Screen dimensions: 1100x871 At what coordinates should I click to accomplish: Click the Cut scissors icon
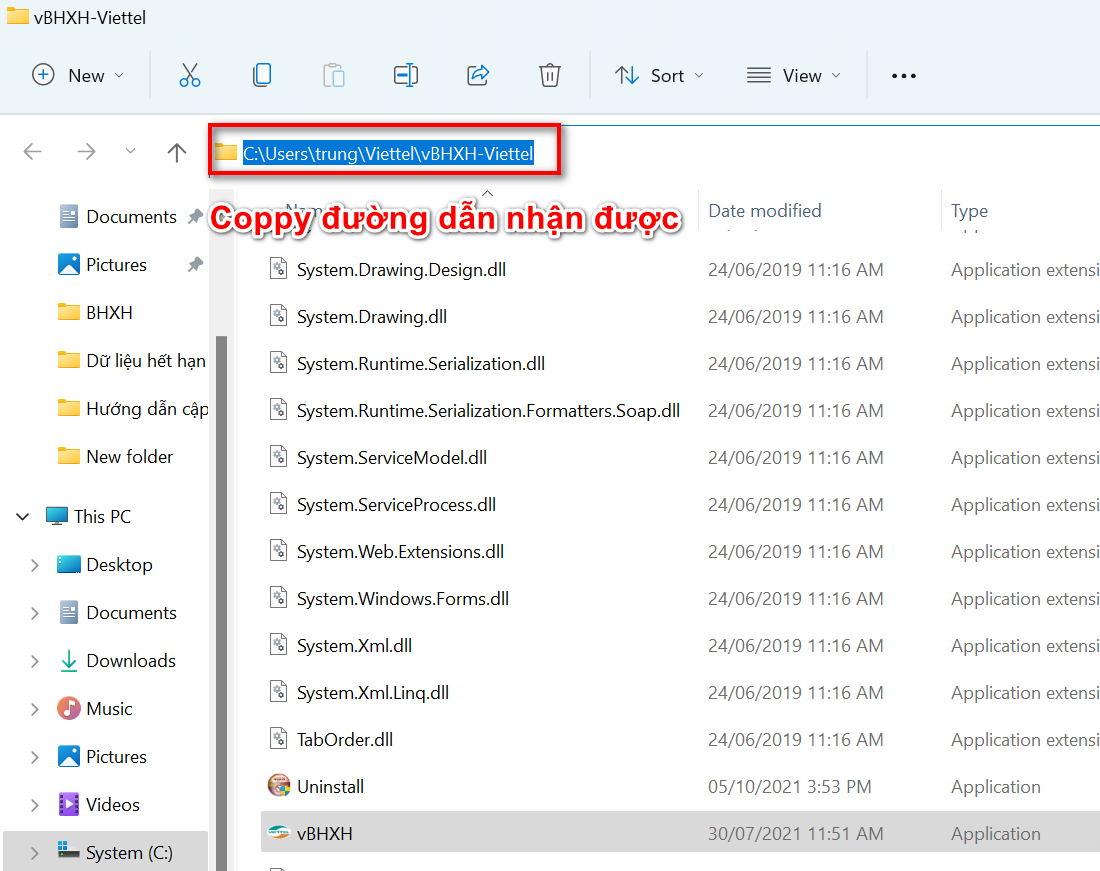[189, 75]
